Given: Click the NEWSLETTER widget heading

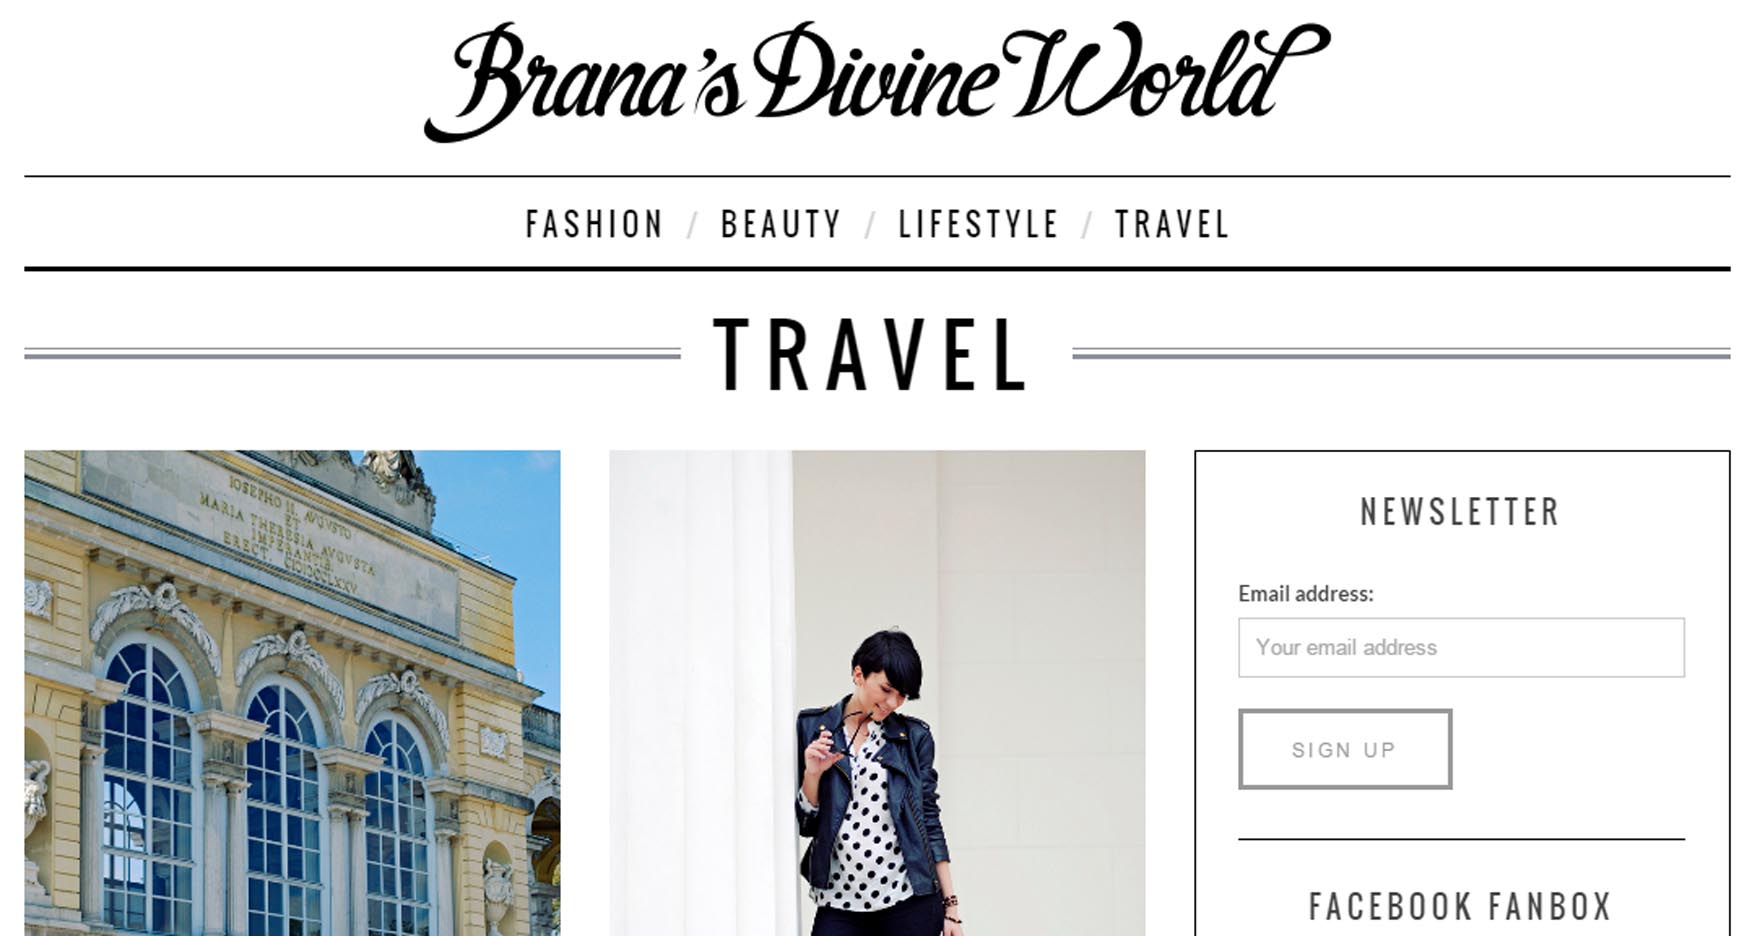Looking at the screenshot, I should tap(1460, 512).
